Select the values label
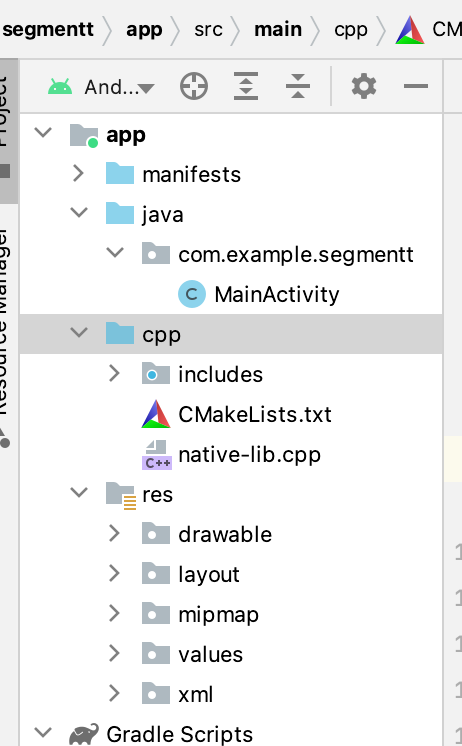462x746 pixels. pos(210,654)
